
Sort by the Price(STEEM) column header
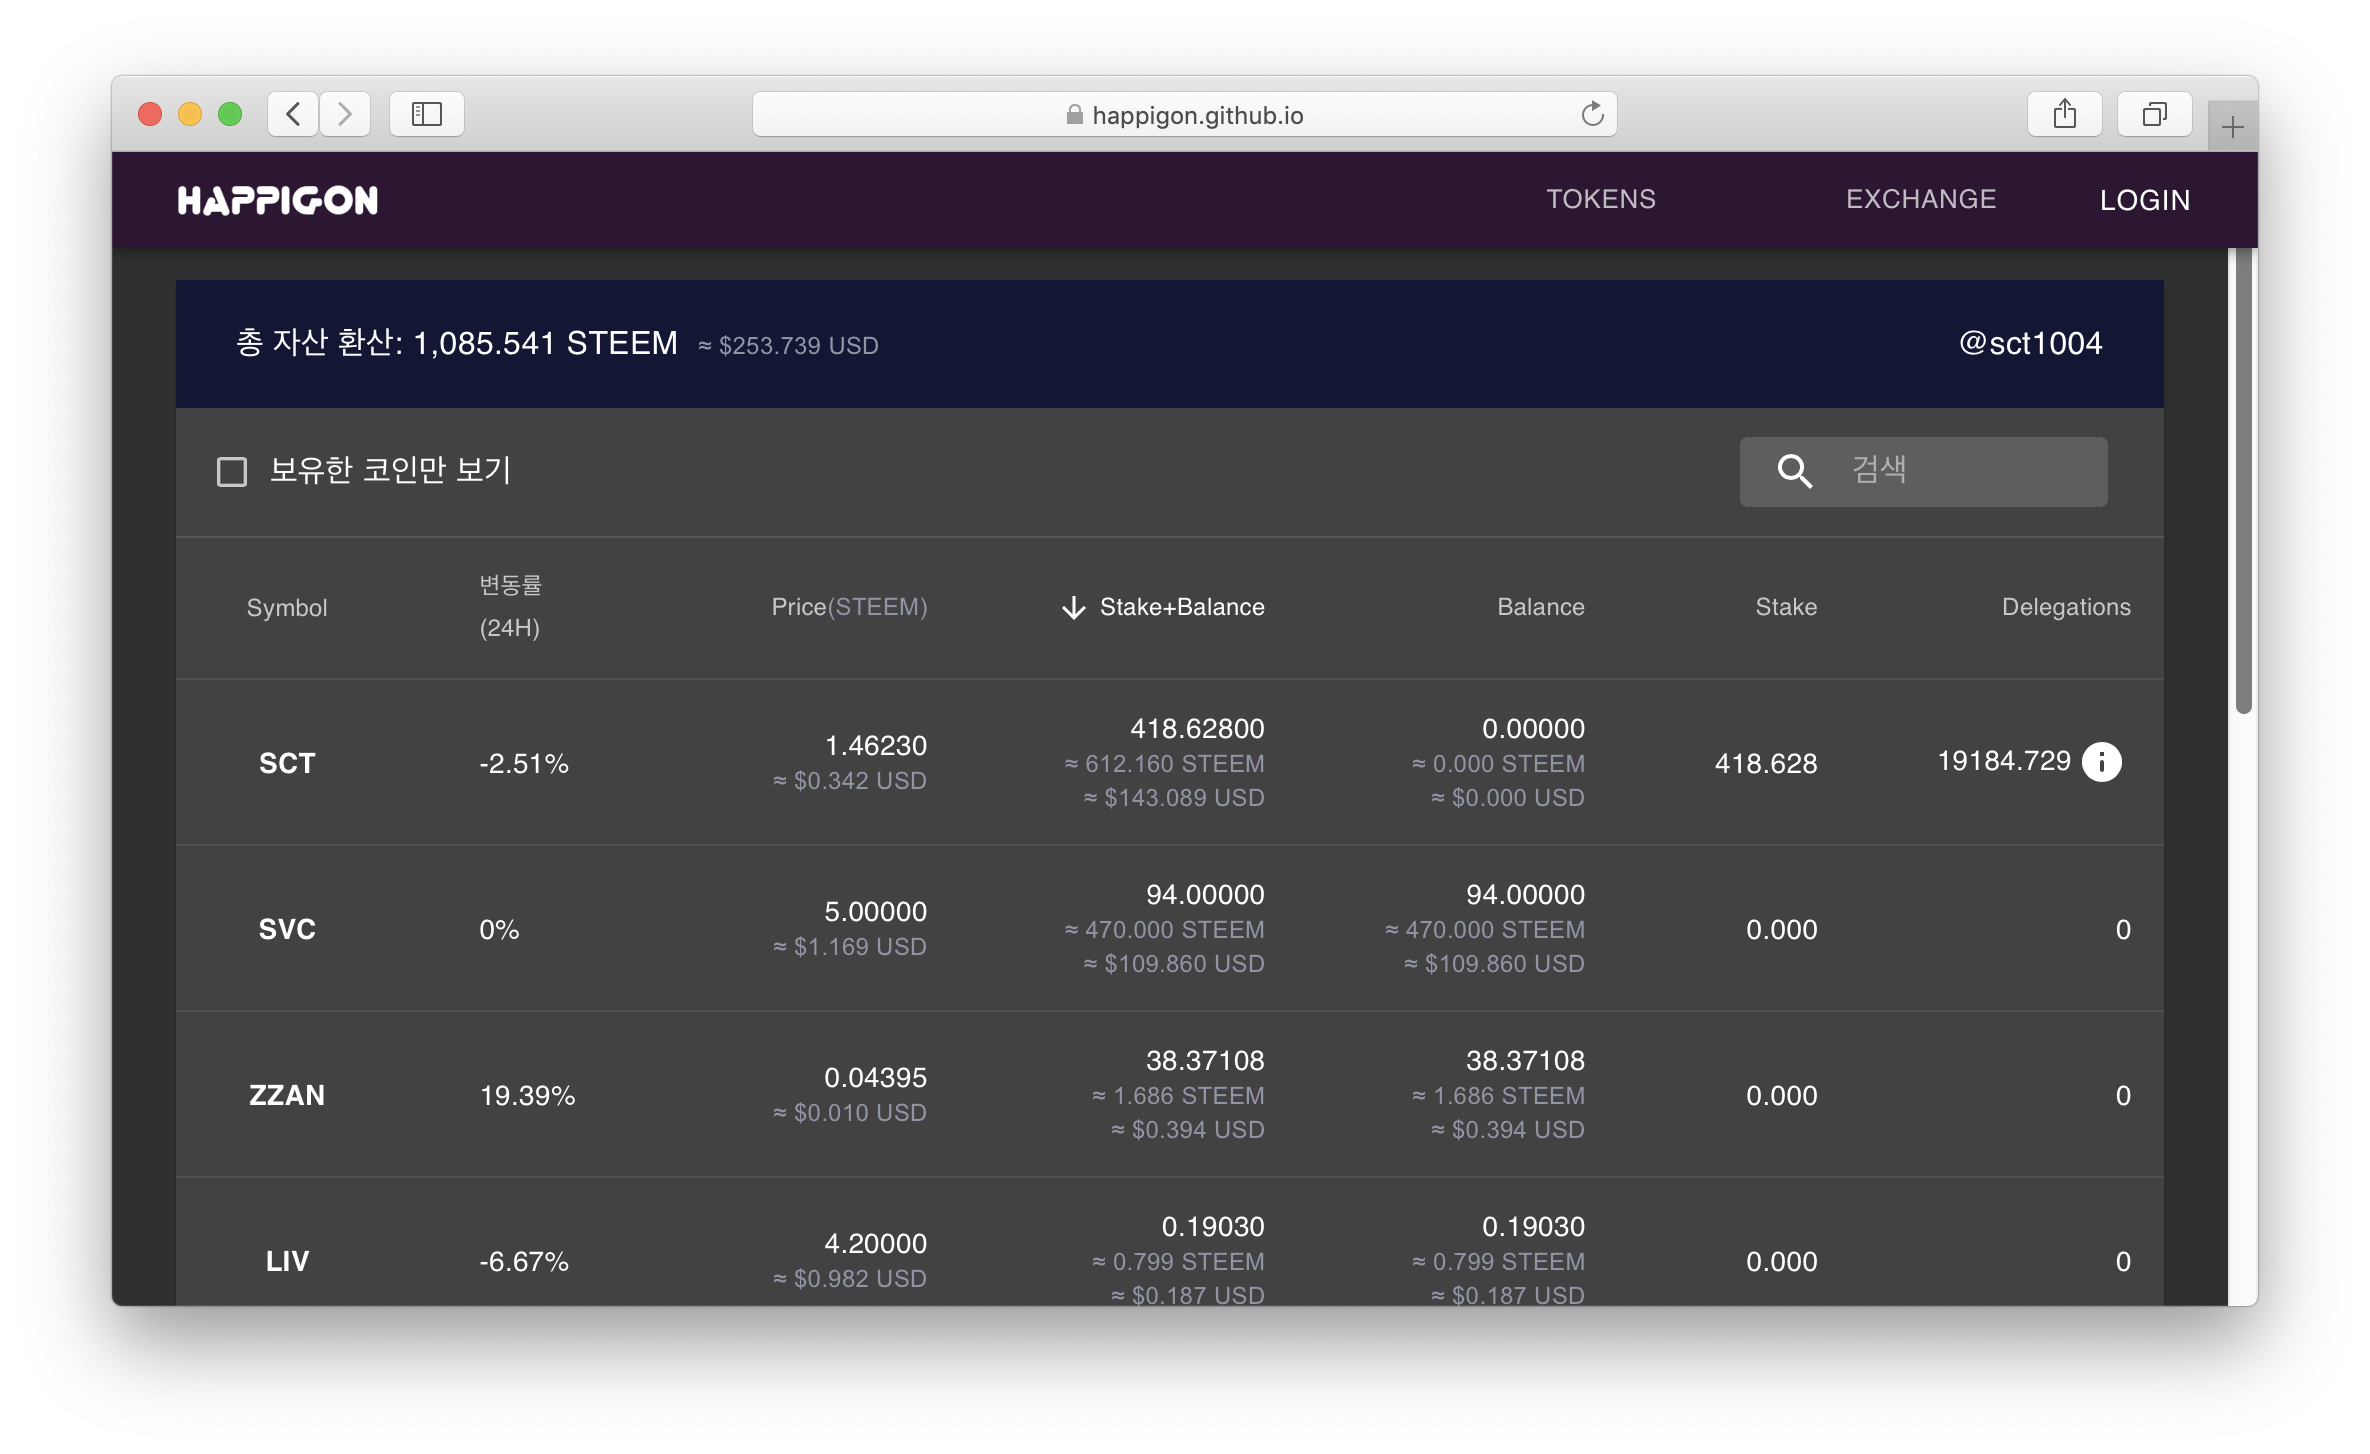[849, 607]
